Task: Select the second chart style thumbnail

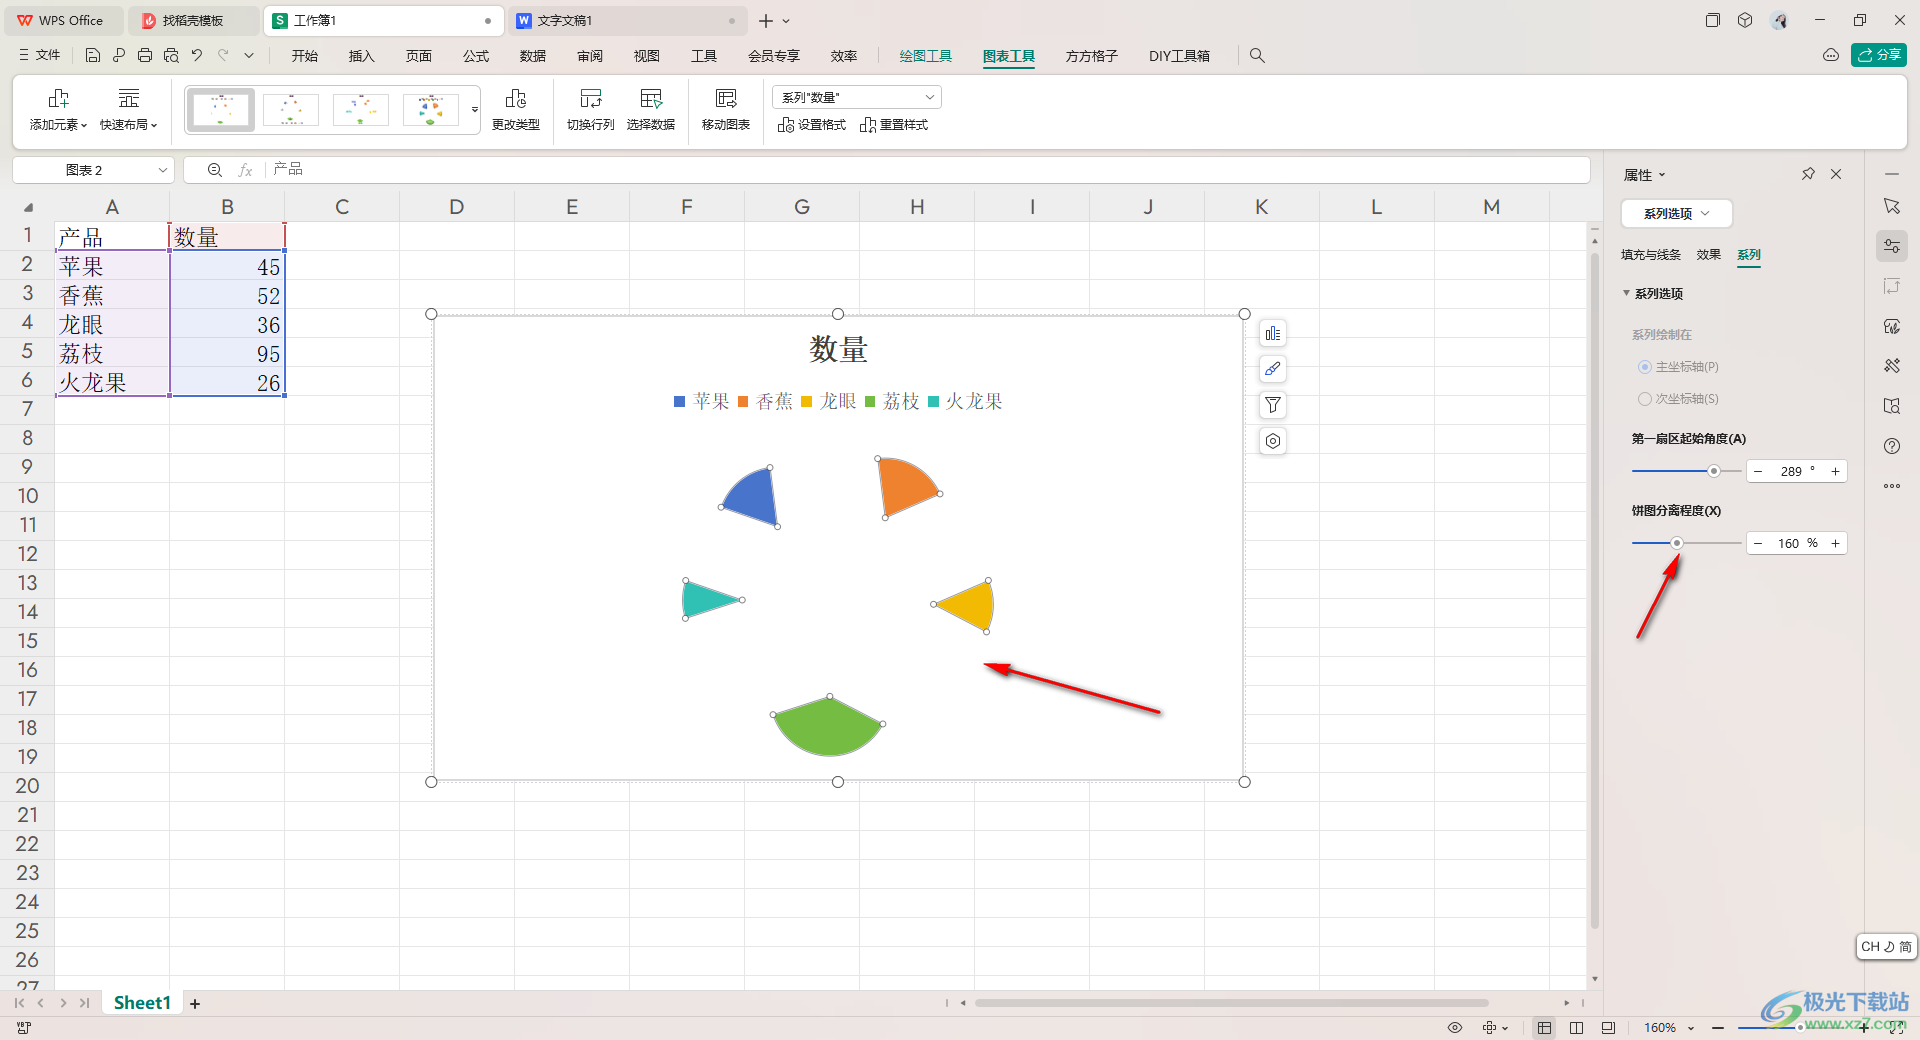Action: point(291,109)
